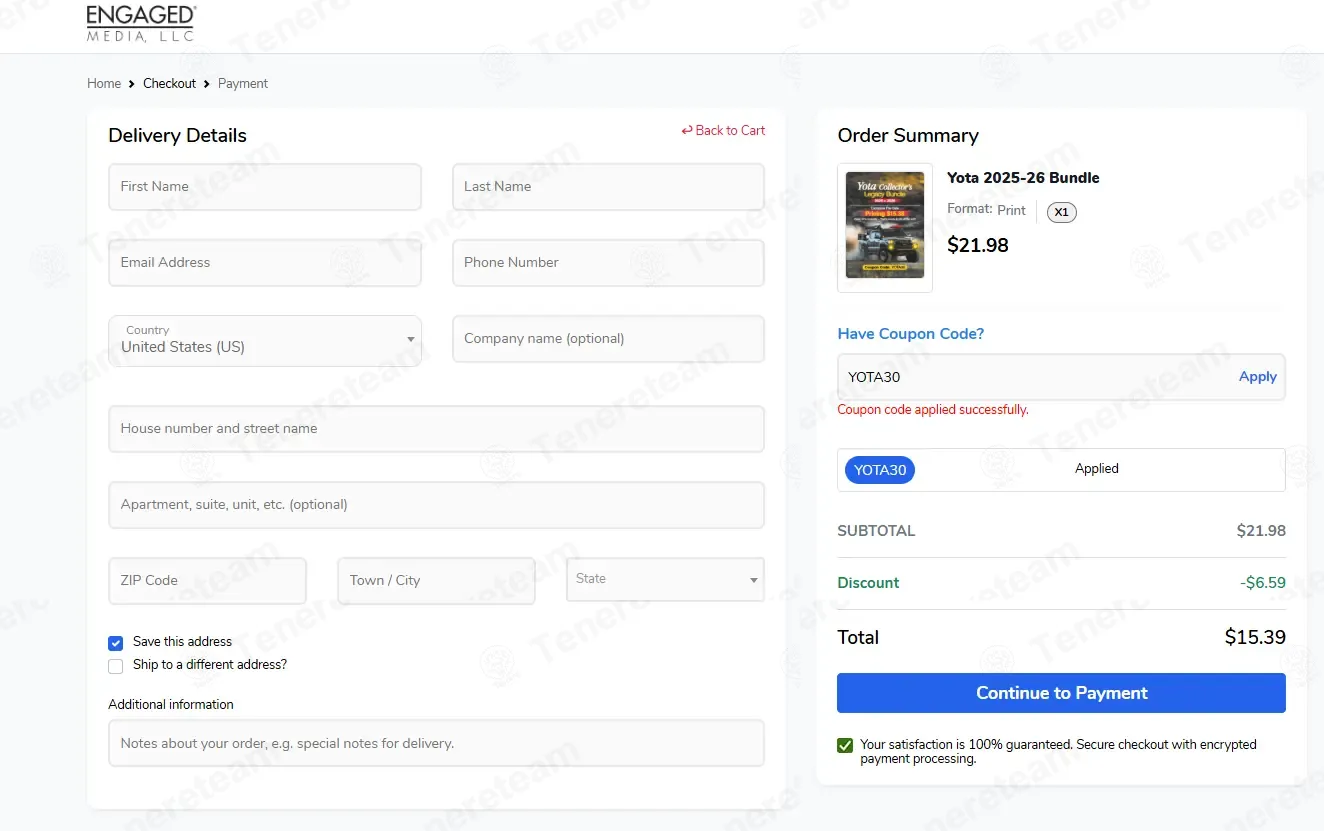Click the coupon code input containing YOTA30
This screenshot has width=1324, height=831.
[1035, 377]
